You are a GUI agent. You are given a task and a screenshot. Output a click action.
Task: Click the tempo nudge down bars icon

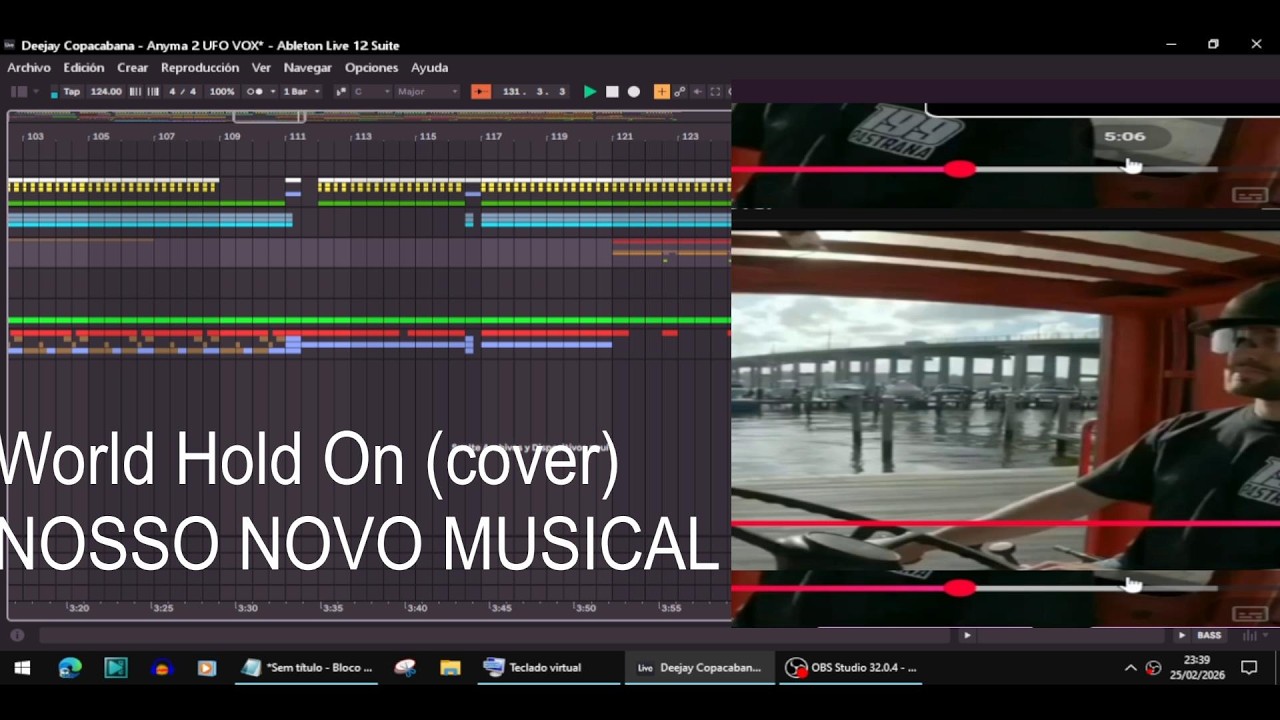tap(136, 91)
